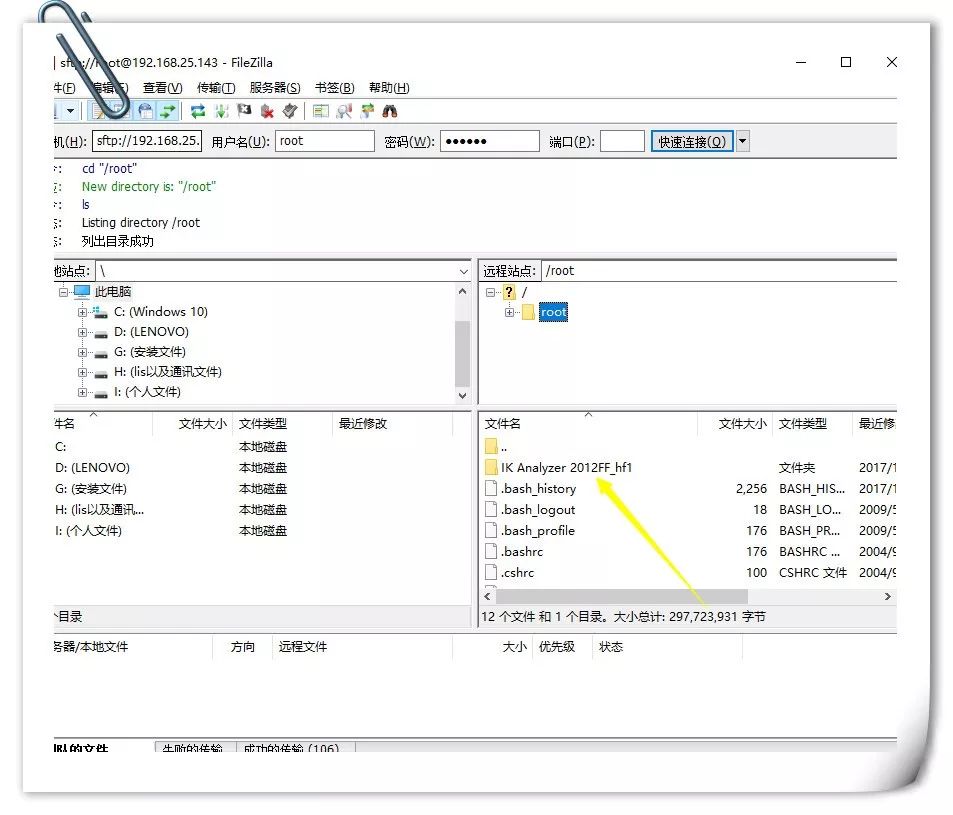Screen dimensions: 953x815
Task: Click the process transfer queue icon
Action: [x=221, y=111]
